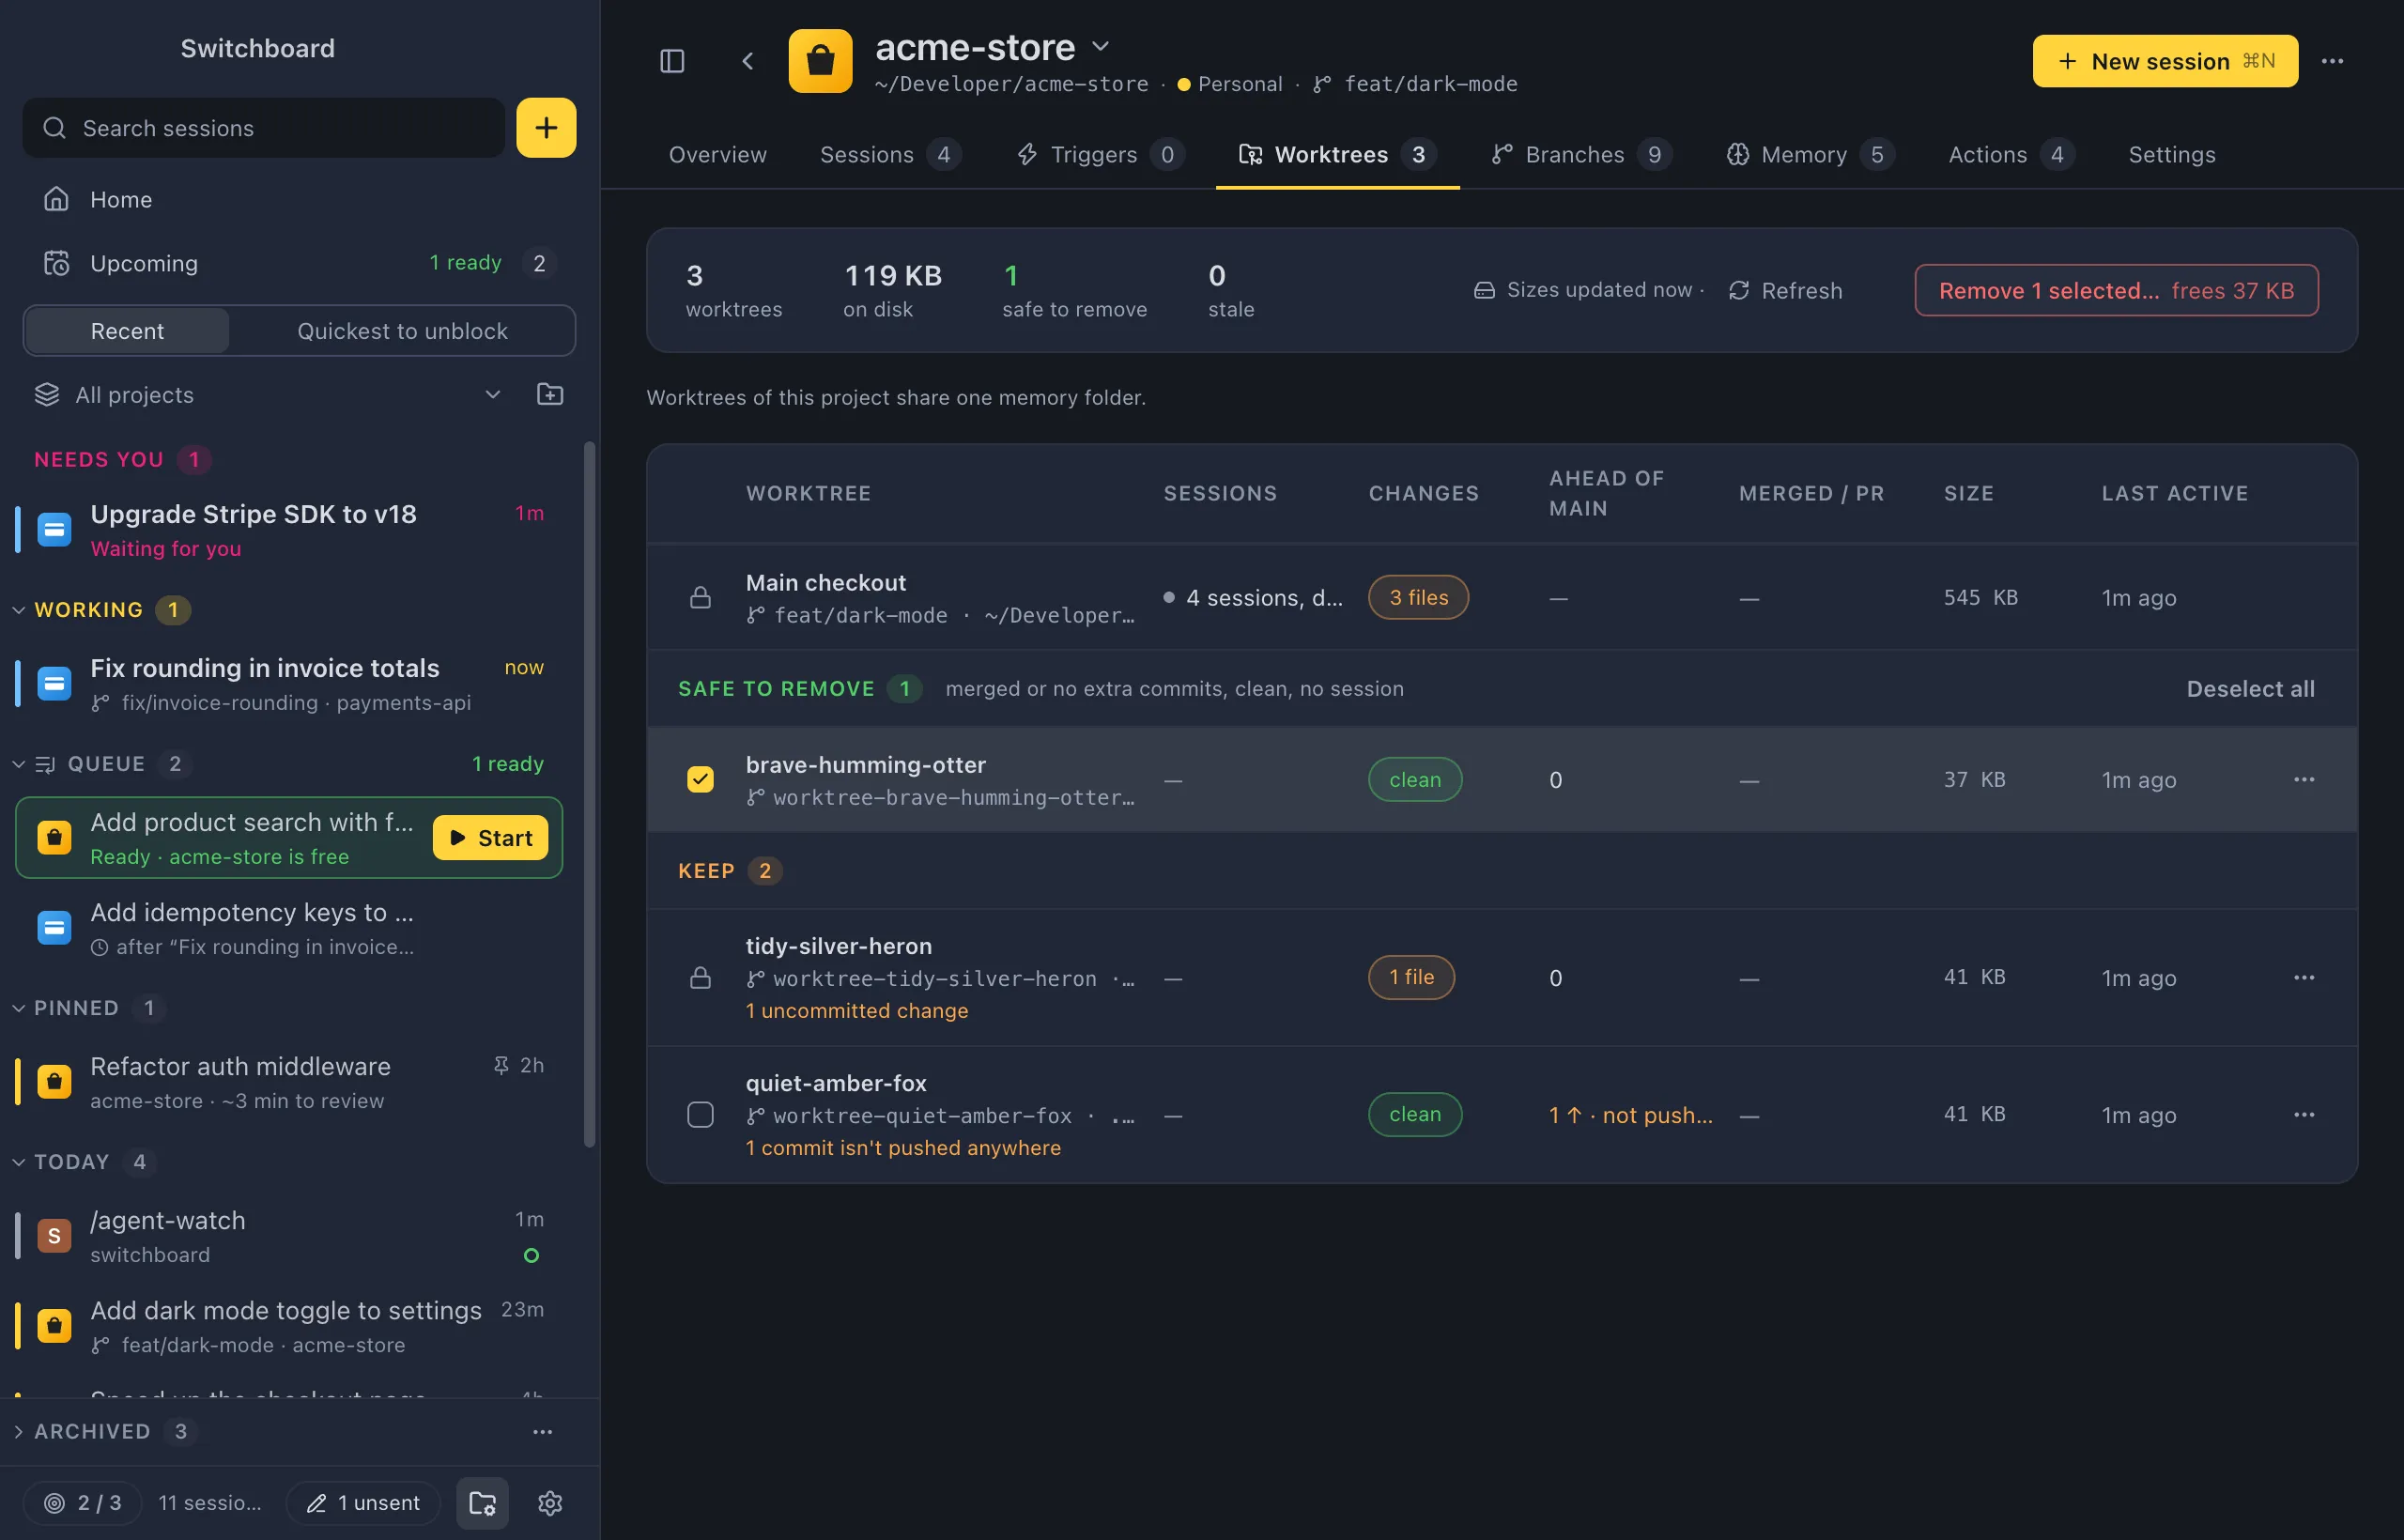Open the row menu for brave-humming-otter
2404x1540 pixels.
tap(2304, 779)
